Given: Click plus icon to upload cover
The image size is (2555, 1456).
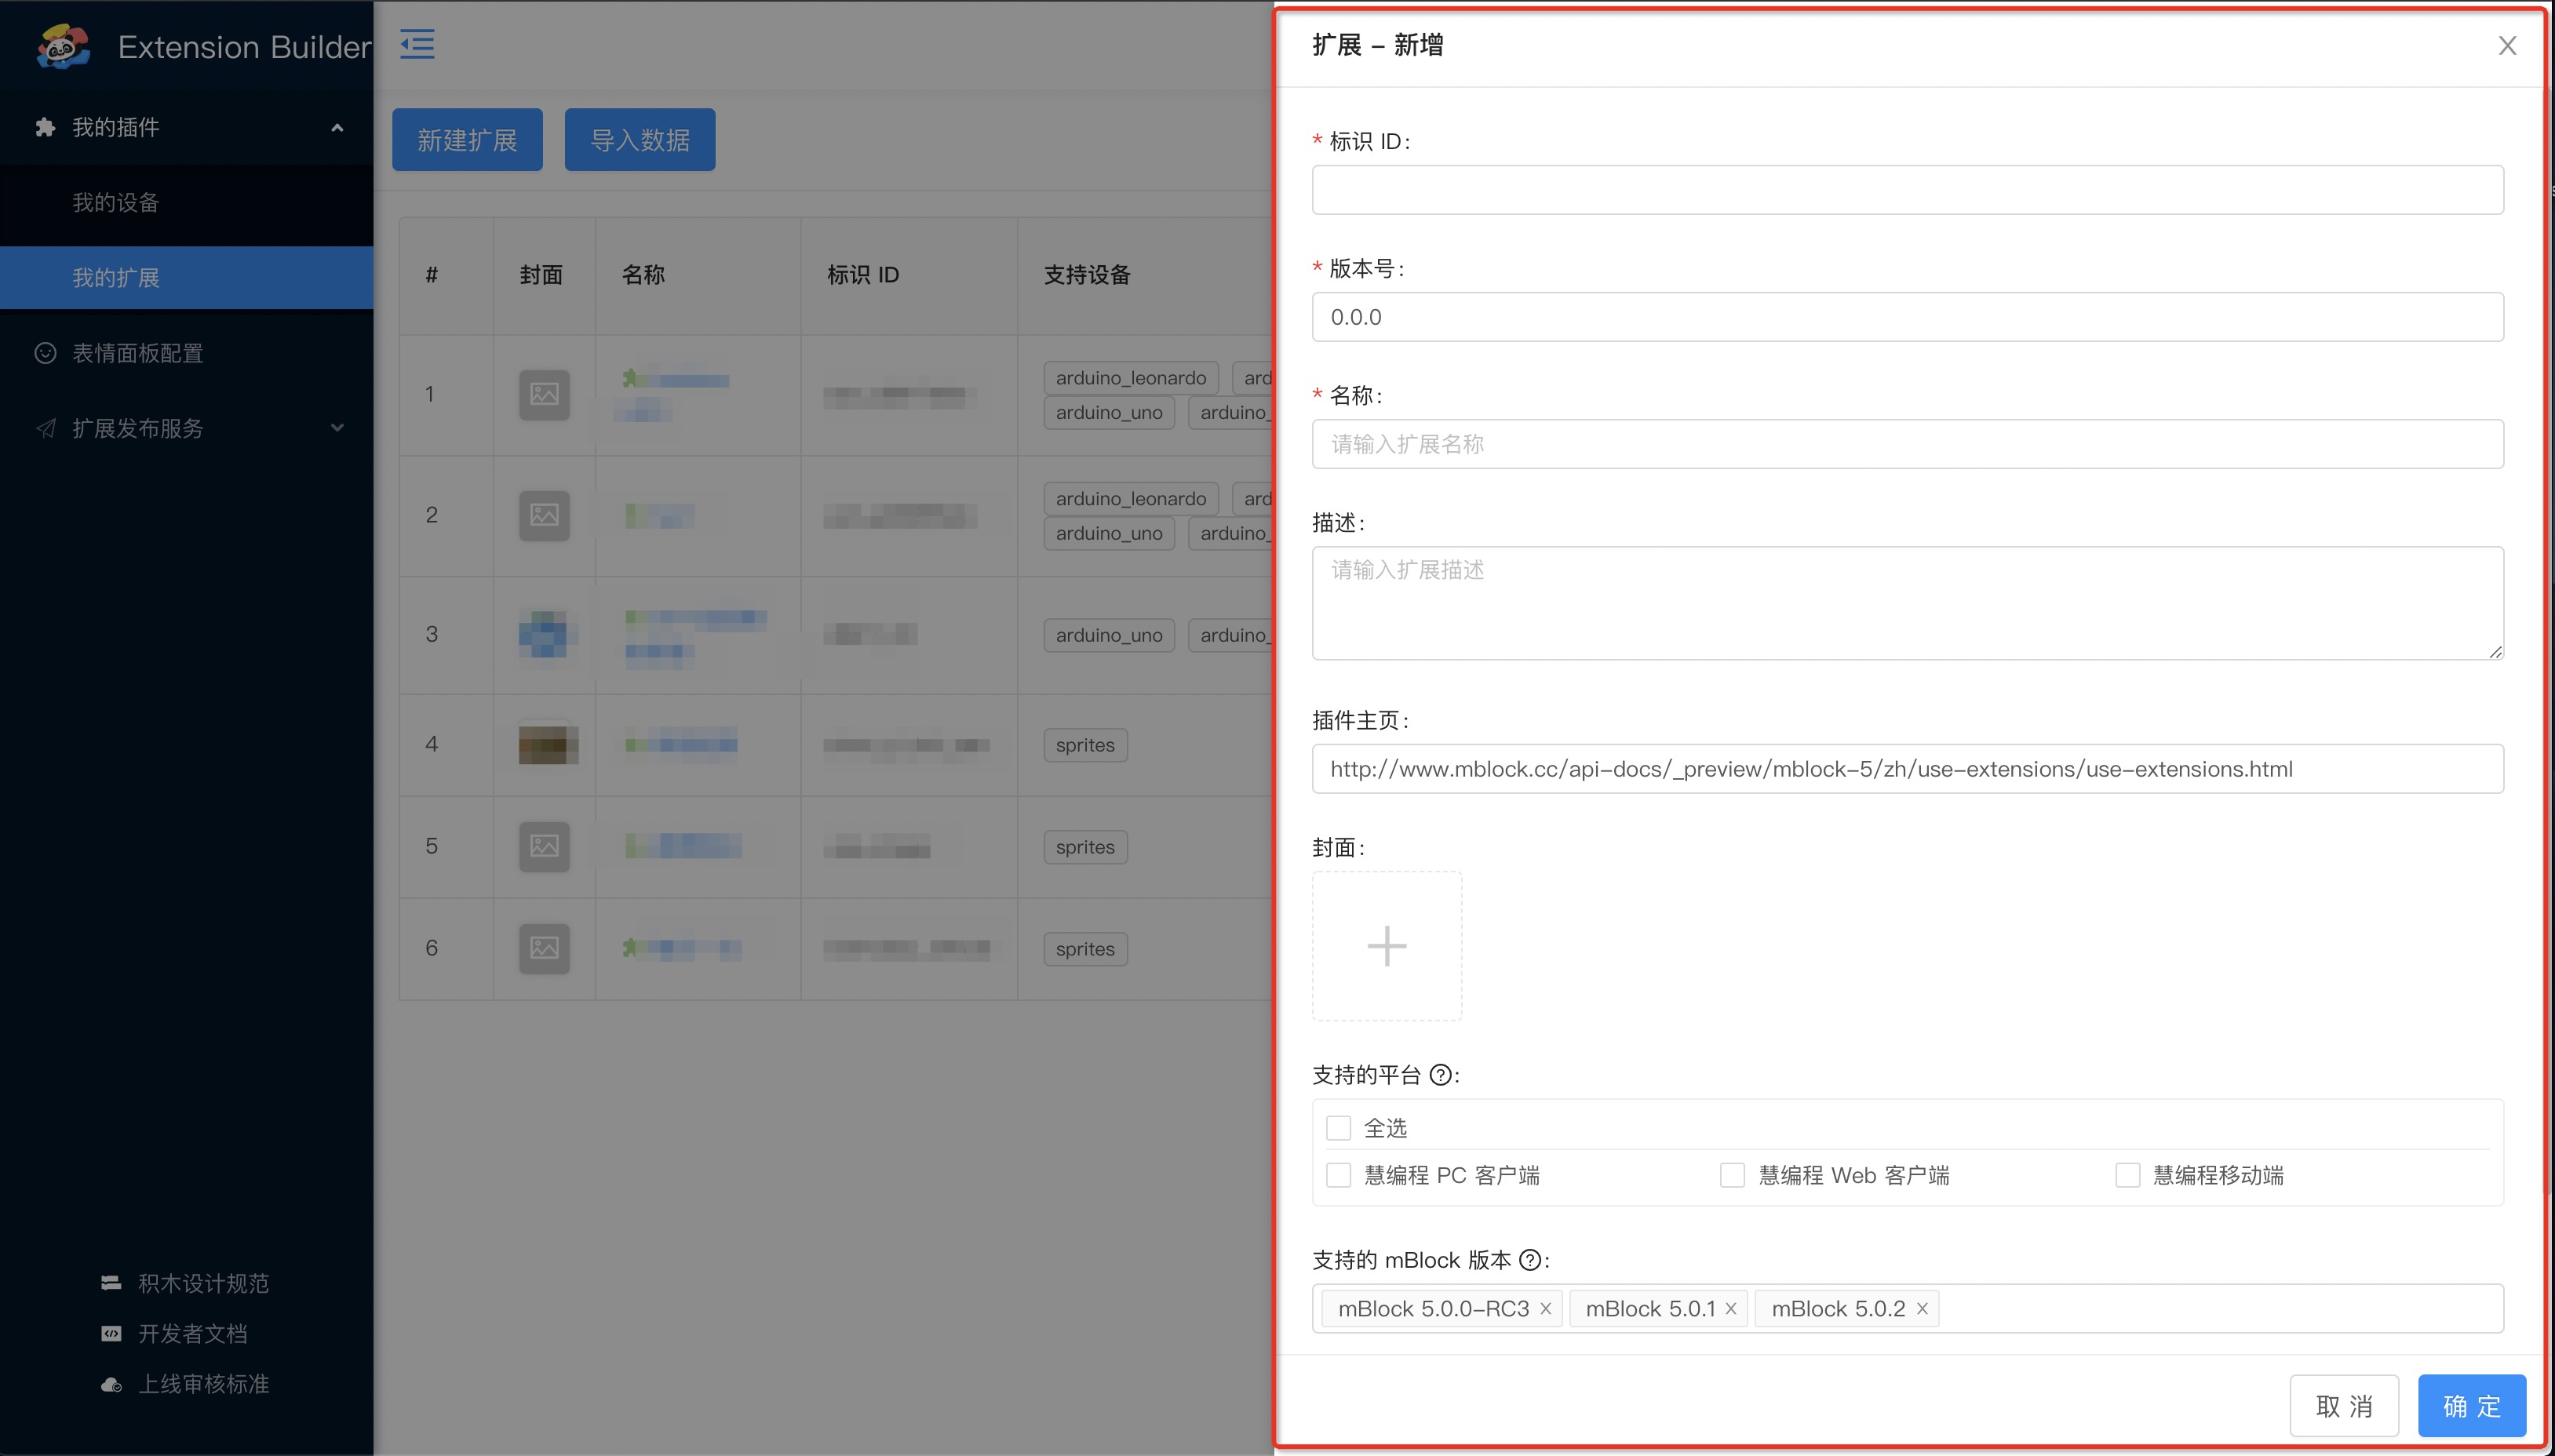Looking at the screenshot, I should point(1386,946).
